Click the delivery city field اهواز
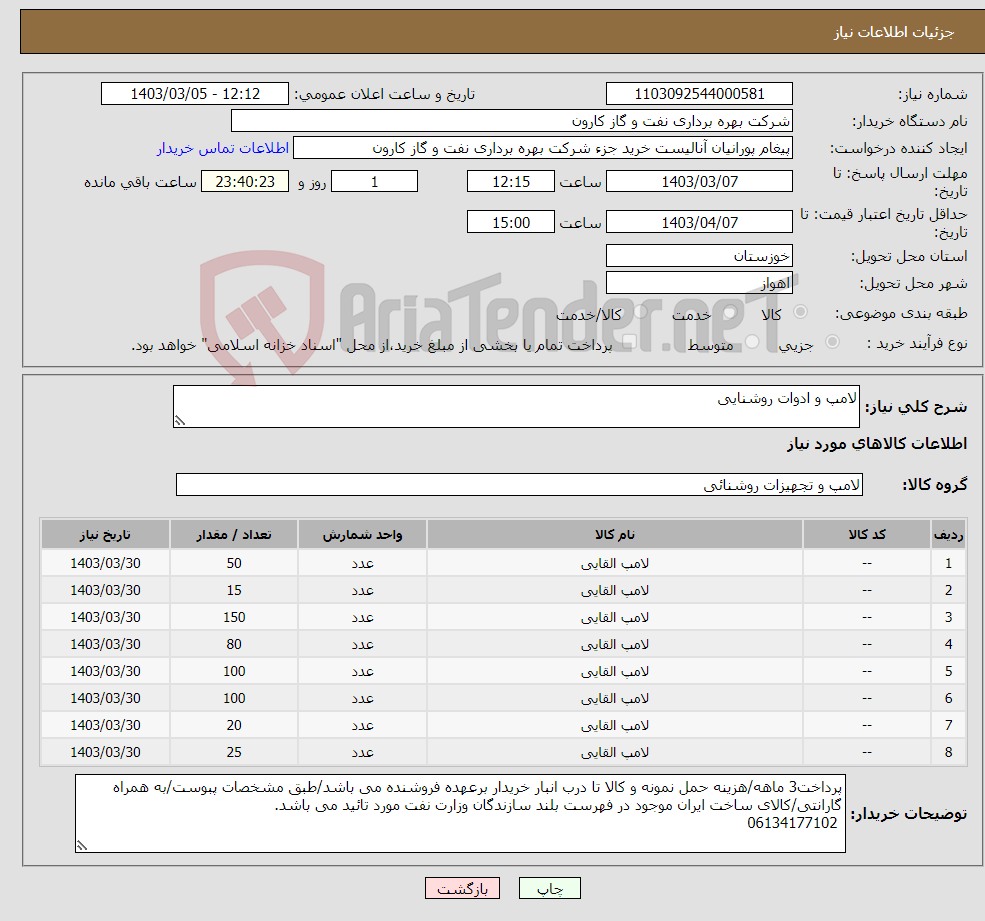 [699, 283]
